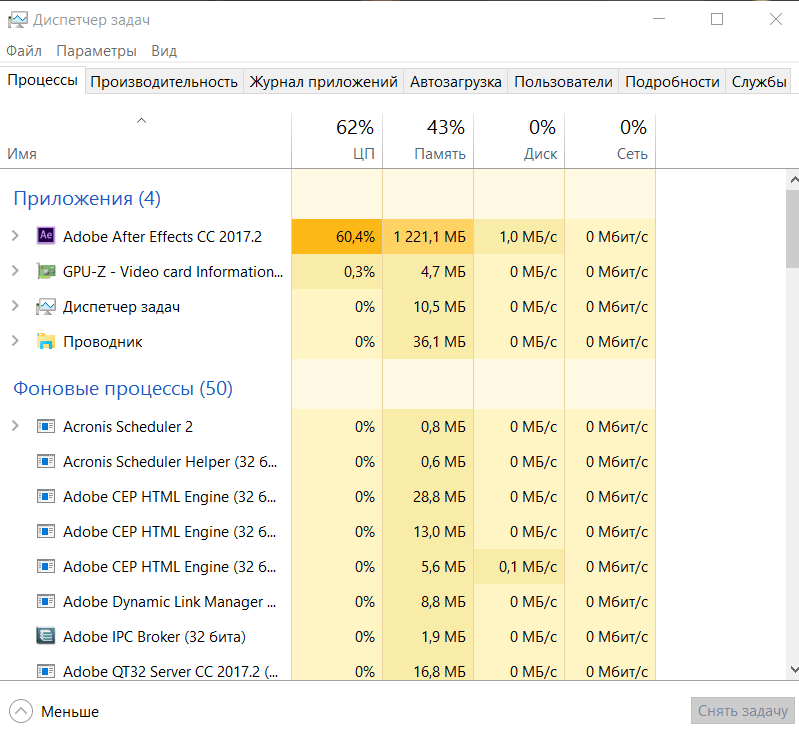The height and width of the screenshot is (730, 799).
Task: Select the Acronis Scheduler Helper row name
Action: (x=170, y=462)
